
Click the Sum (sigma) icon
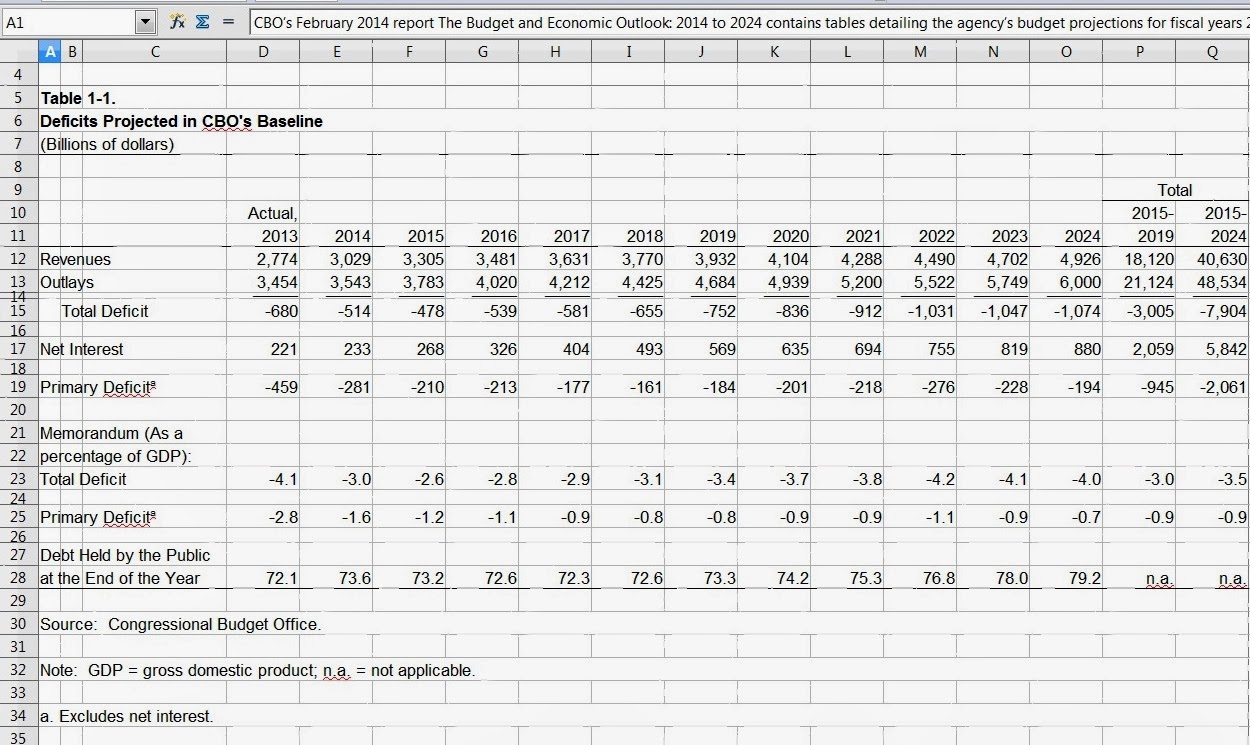pyautogui.click(x=201, y=21)
